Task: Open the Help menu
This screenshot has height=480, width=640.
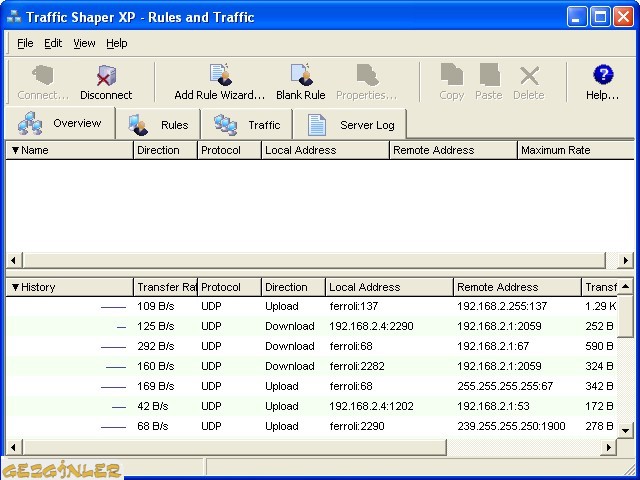Action: click(117, 43)
